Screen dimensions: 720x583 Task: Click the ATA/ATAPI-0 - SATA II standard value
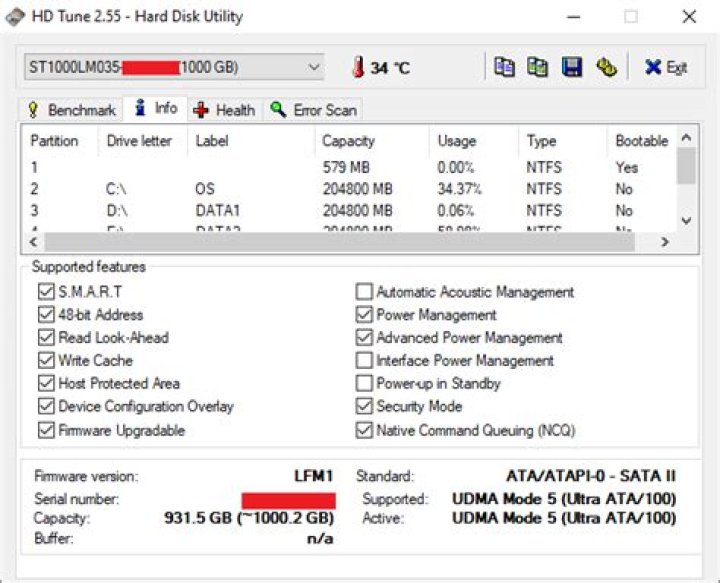click(x=591, y=476)
